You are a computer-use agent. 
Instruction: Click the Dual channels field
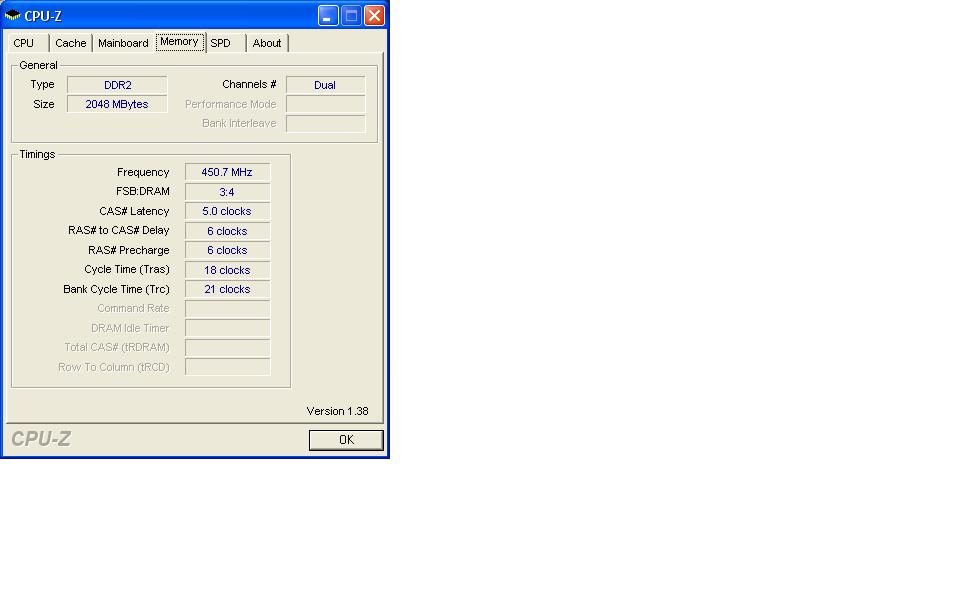(x=325, y=84)
